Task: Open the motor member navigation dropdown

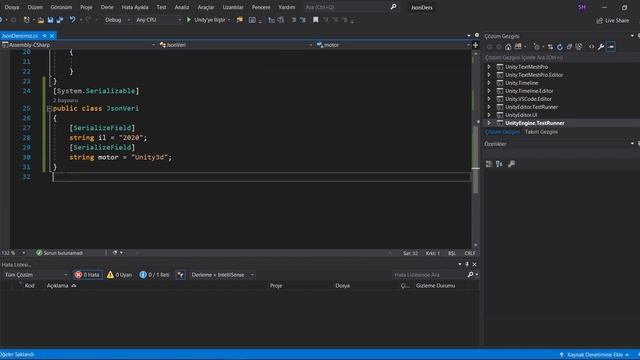Action: click(393, 45)
